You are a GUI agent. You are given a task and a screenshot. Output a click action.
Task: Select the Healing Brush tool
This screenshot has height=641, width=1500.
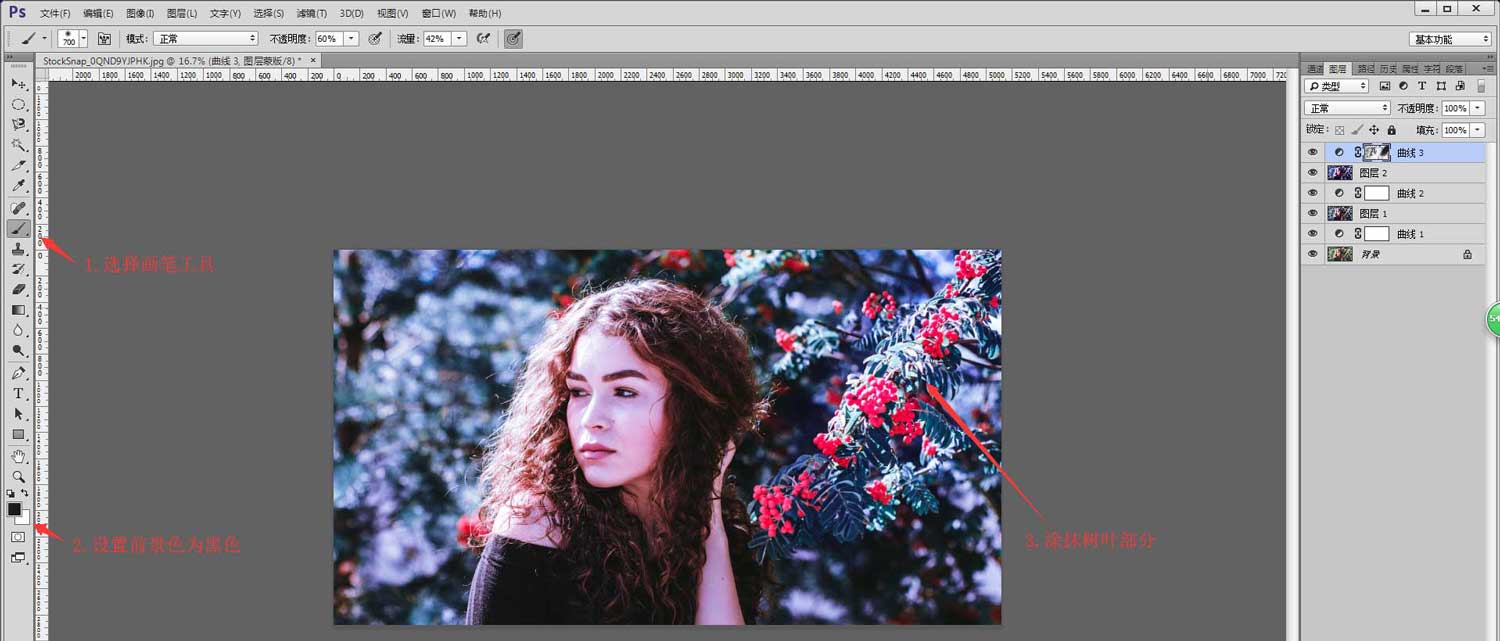[18, 208]
